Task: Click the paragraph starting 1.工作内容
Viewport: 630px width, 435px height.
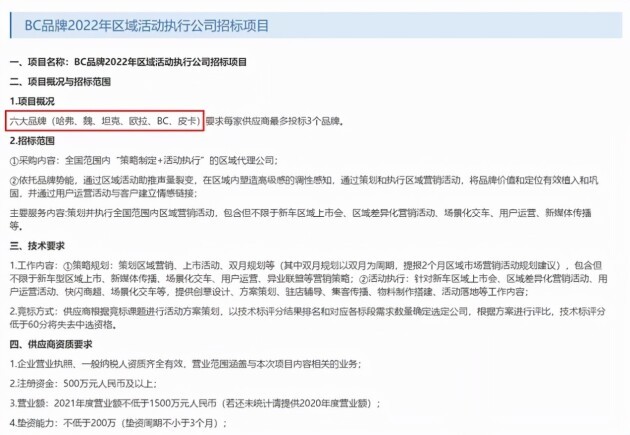Action: tap(308, 278)
